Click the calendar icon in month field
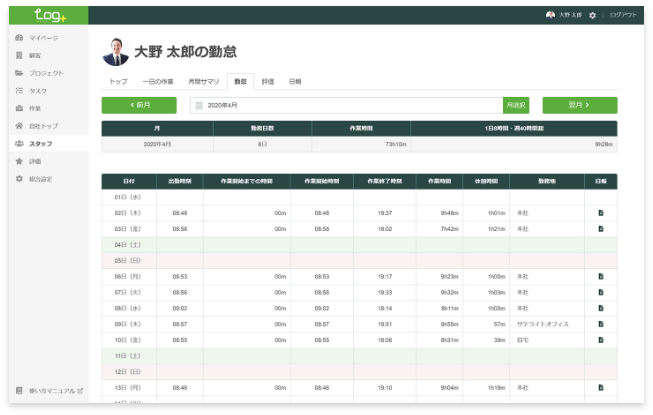 pos(199,105)
